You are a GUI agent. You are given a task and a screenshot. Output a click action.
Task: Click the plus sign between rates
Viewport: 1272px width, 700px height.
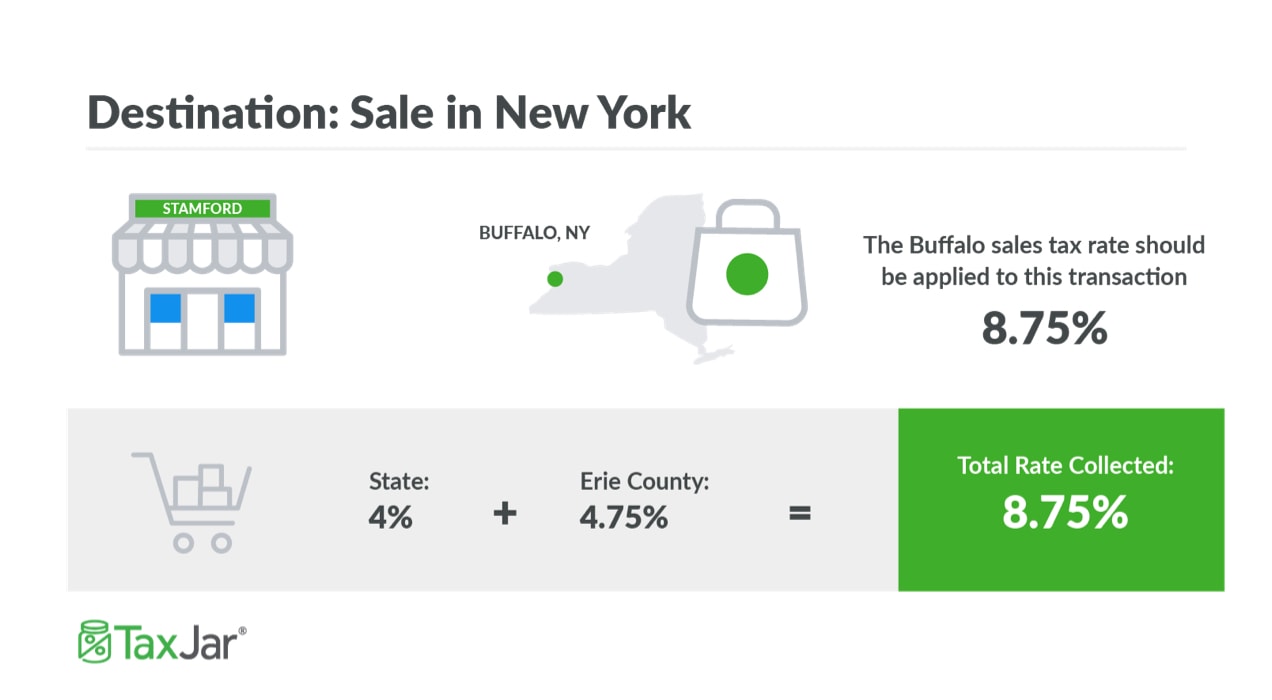click(x=505, y=515)
